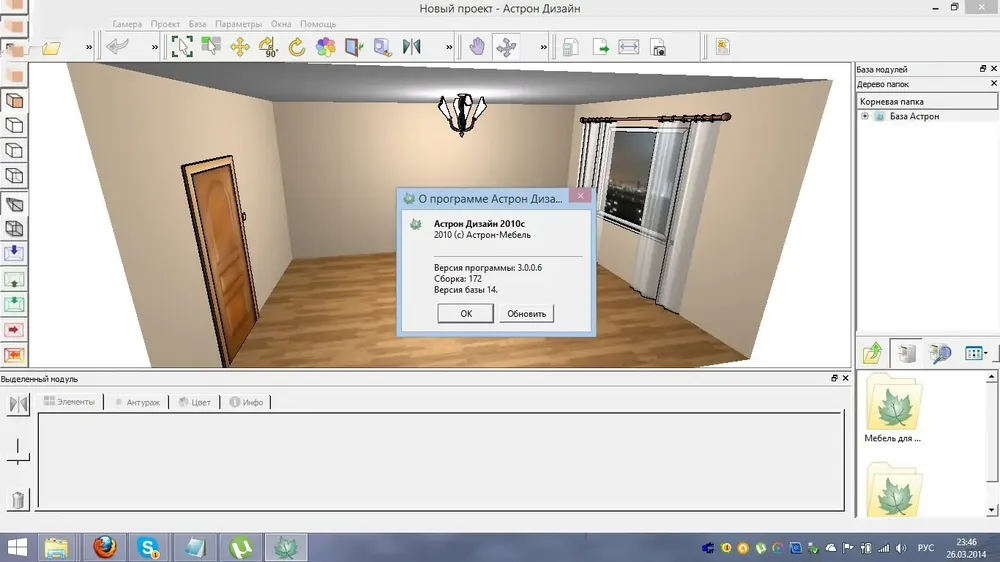Close the Выделенный модуль panel
The height and width of the screenshot is (562, 1000).
pyautogui.click(x=846, y=378)
